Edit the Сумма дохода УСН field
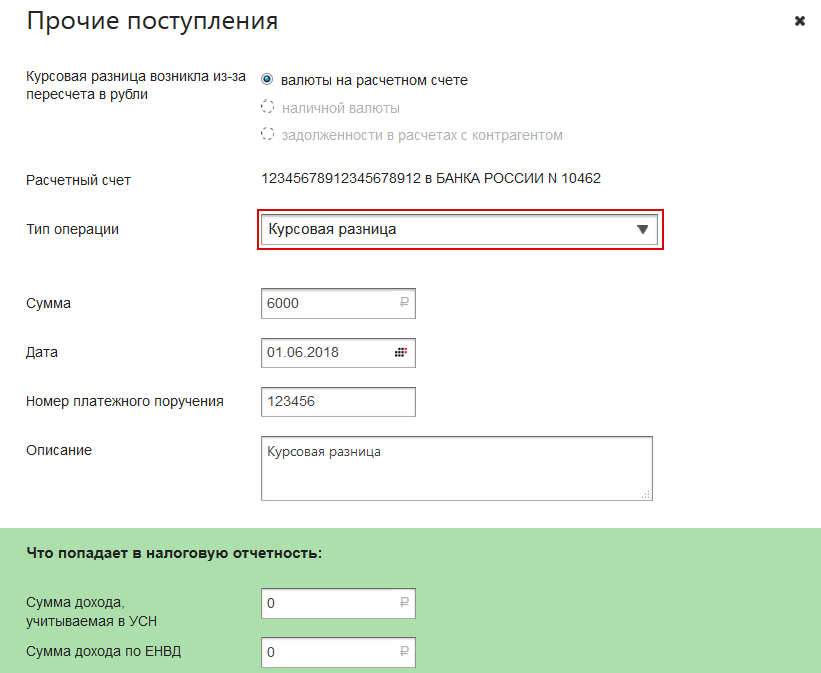The width and height of the screenshot is (821, 673). (x=325, y=603)
